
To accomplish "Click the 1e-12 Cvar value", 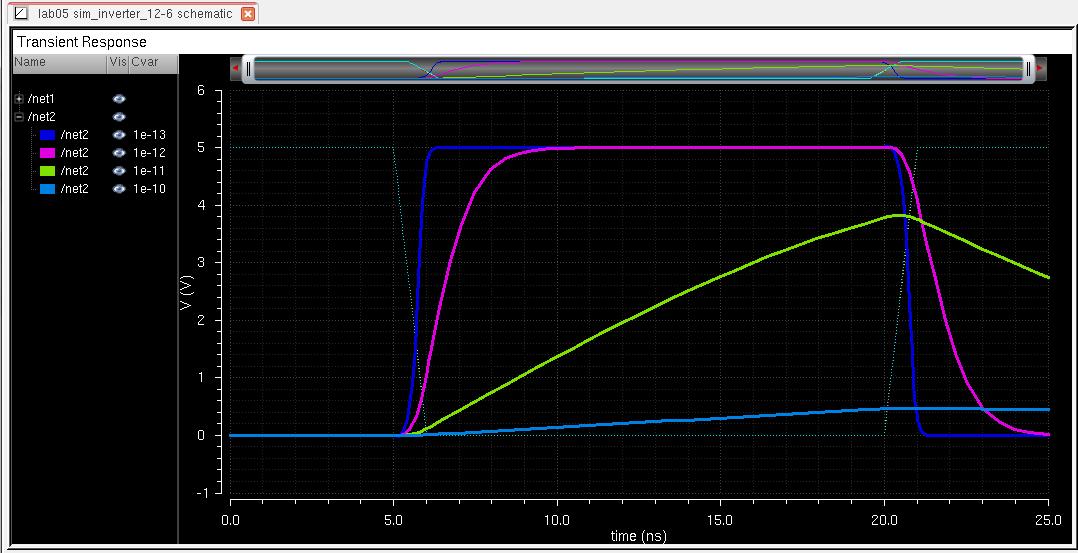I will pos(149,153).
